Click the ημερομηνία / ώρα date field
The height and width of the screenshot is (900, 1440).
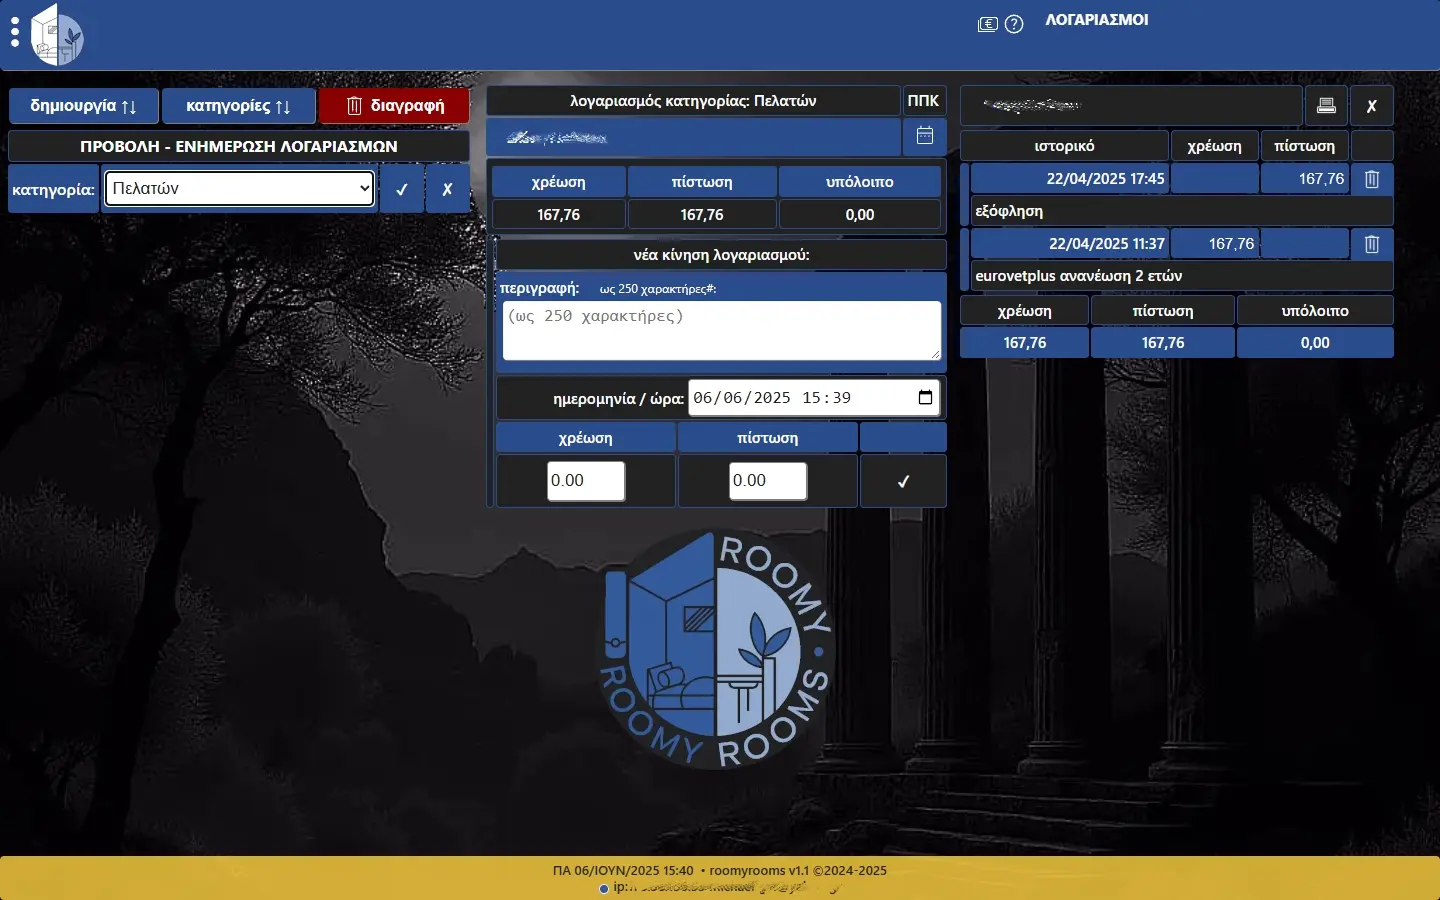814,398
